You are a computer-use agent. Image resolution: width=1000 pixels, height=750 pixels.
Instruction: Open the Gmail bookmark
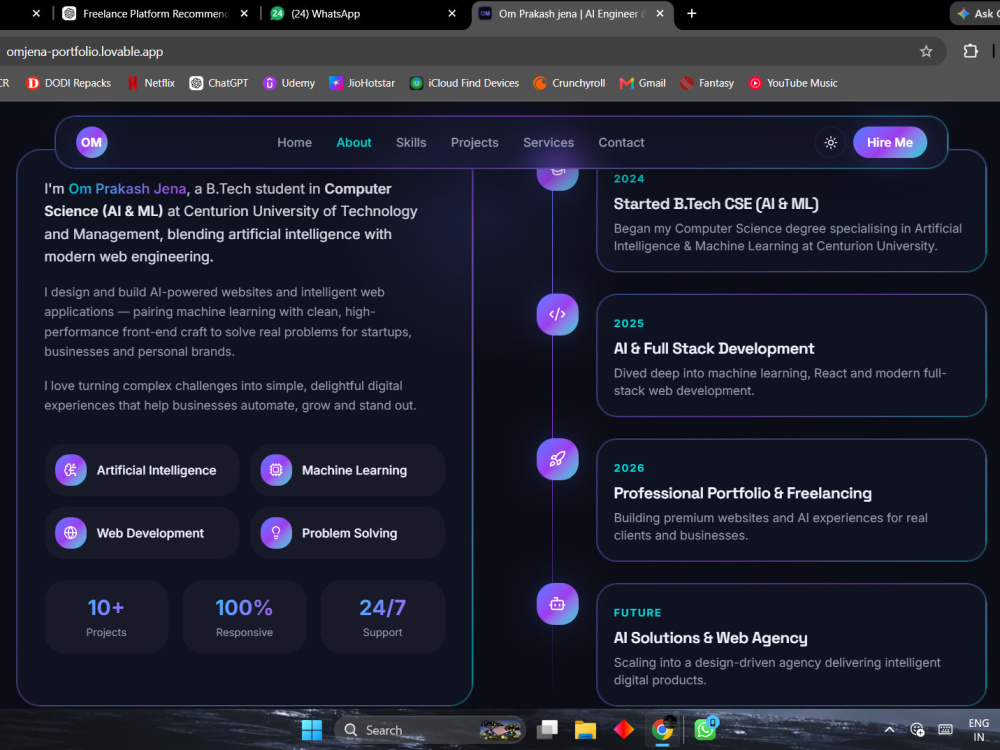[642, 83]
